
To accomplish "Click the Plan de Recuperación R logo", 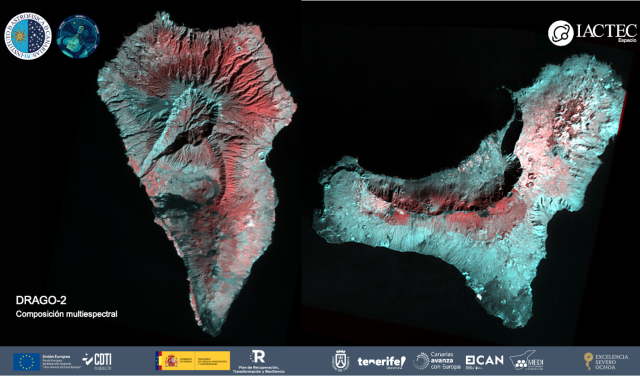I will click(258, 356).
